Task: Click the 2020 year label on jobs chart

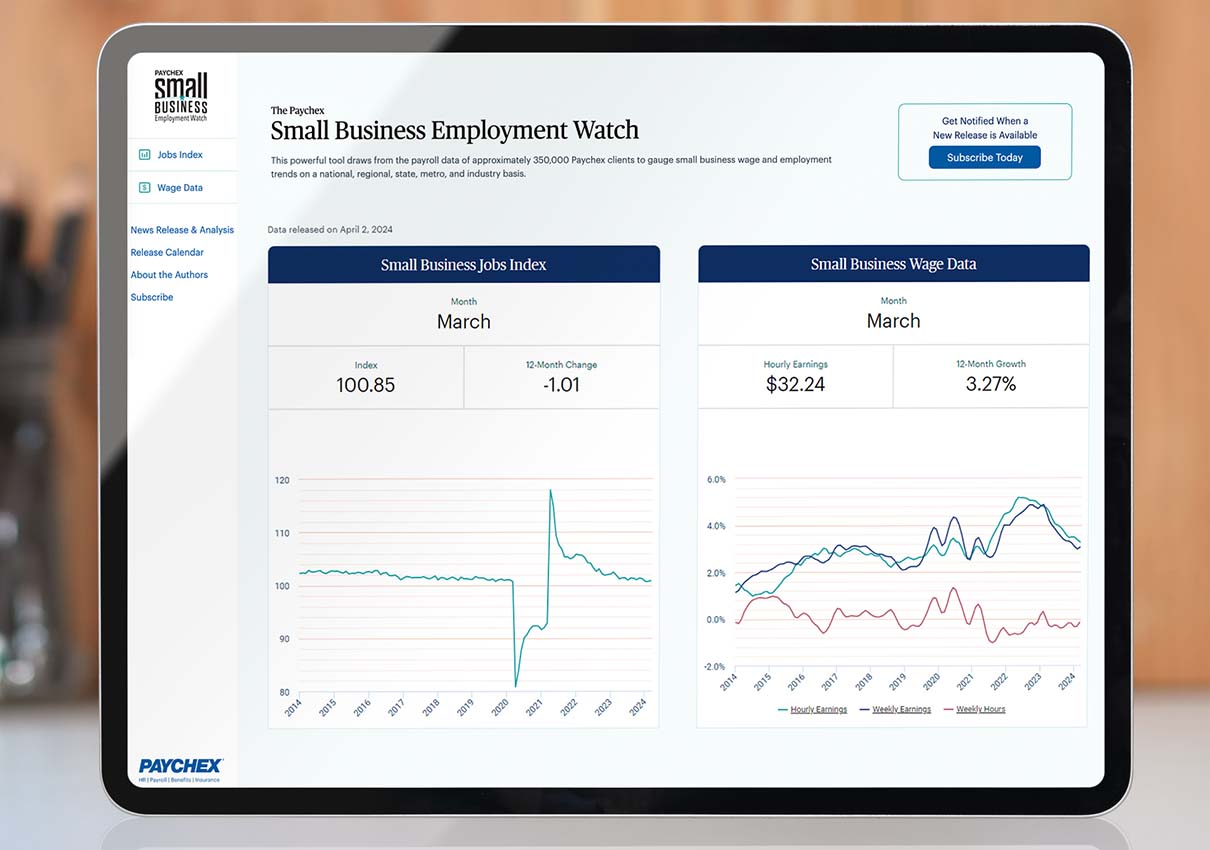Action: click(497, 706)
